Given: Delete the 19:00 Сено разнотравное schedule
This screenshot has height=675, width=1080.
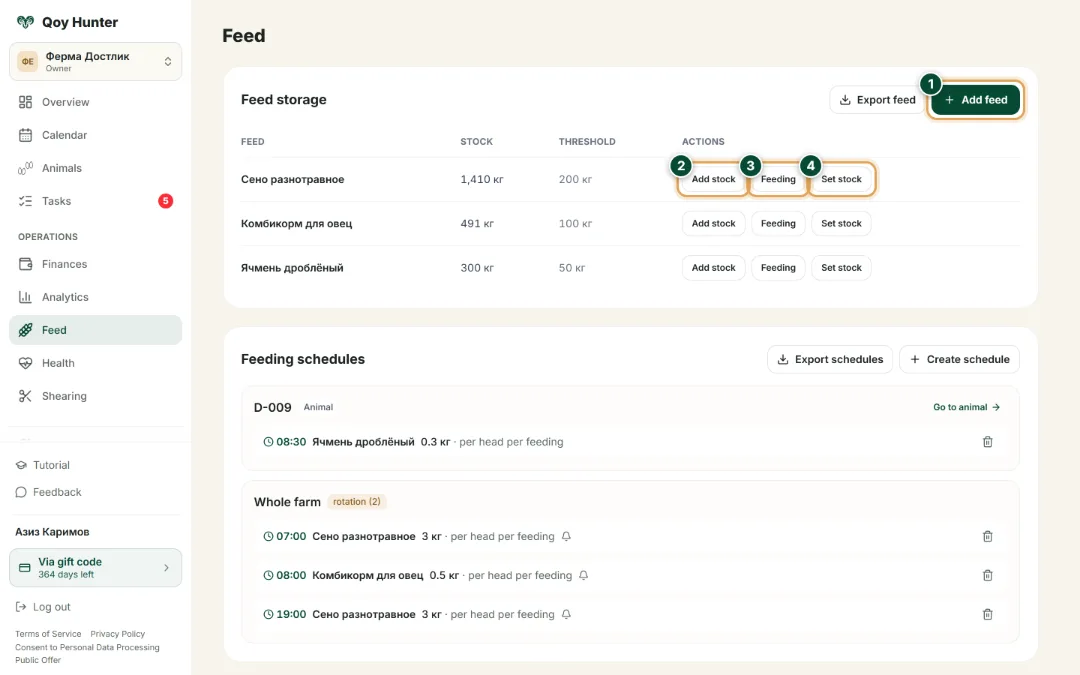Looking at the screenshot, I should click(x=987, y=614).
